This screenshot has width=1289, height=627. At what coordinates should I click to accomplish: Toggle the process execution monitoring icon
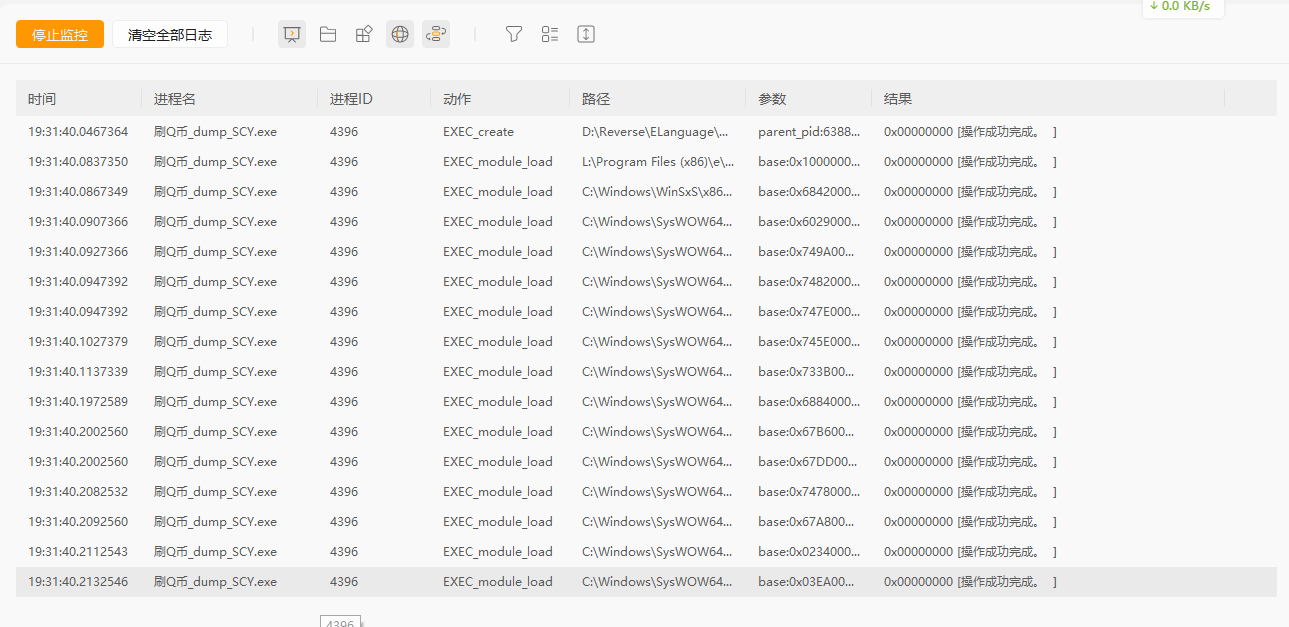point(291,35)
